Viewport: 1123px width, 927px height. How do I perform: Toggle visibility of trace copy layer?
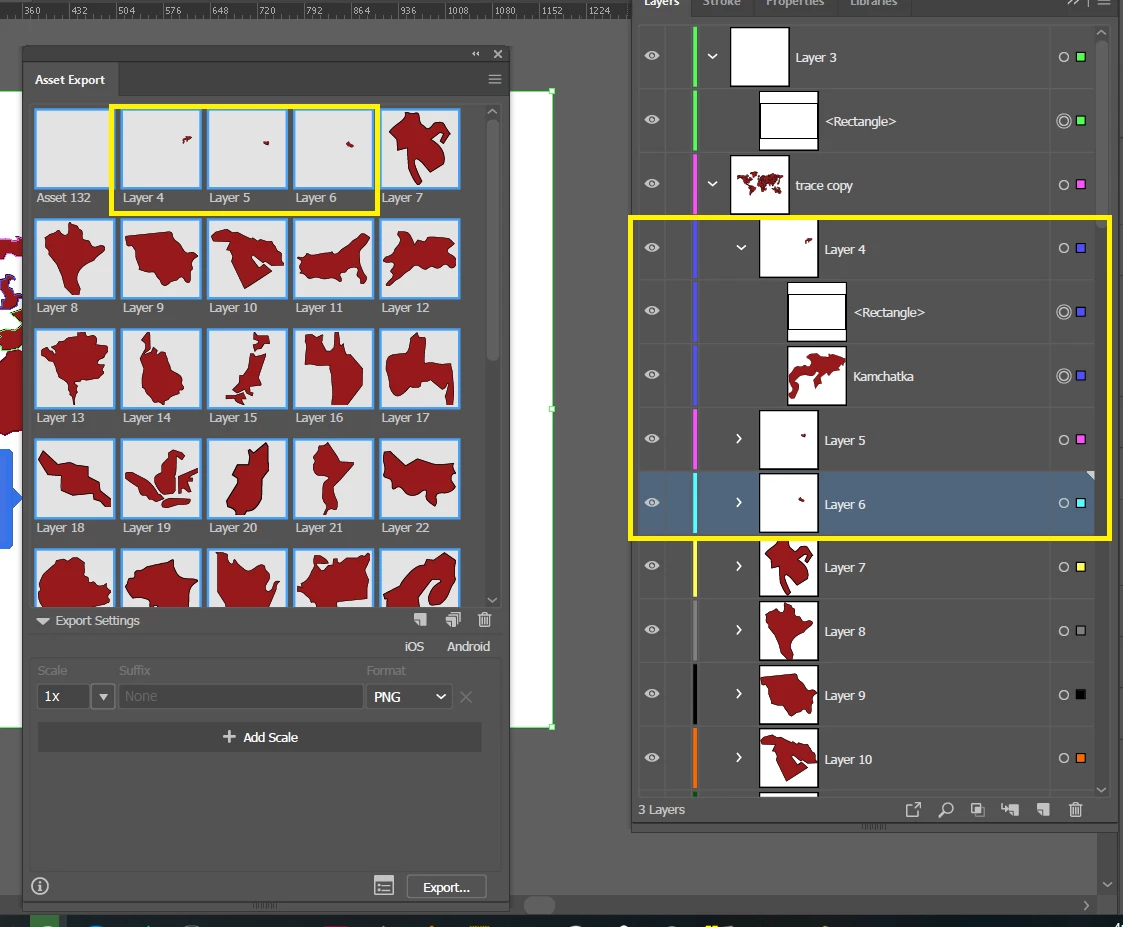point(652,183)
